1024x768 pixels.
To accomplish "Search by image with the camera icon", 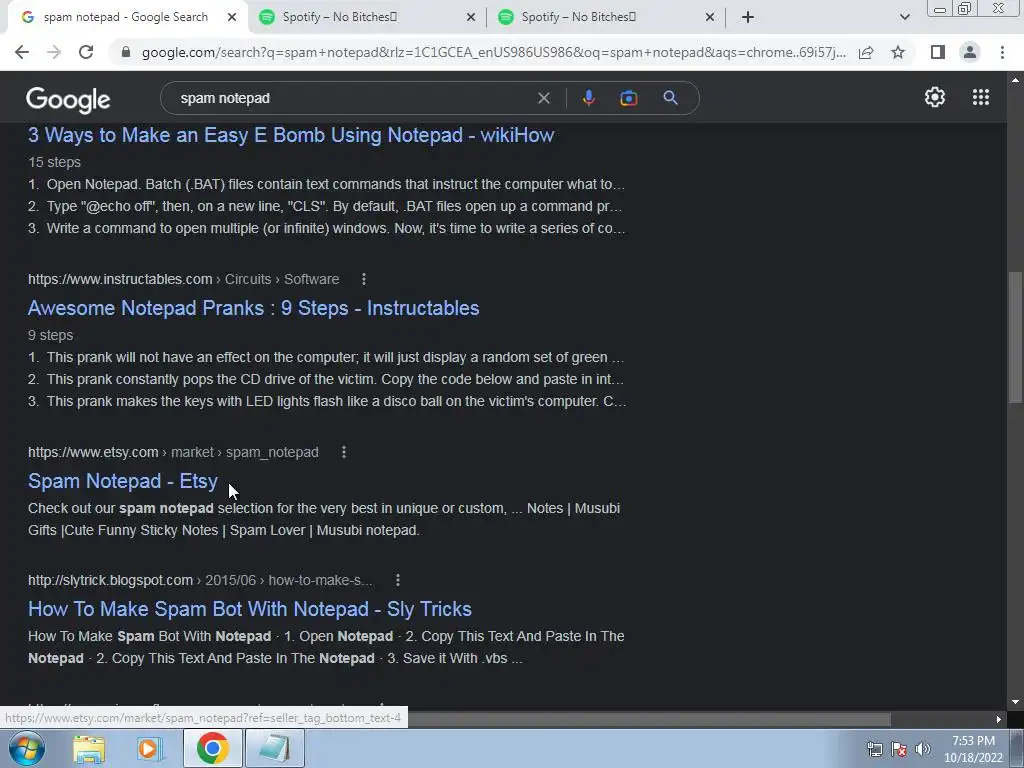I will 628,98.
